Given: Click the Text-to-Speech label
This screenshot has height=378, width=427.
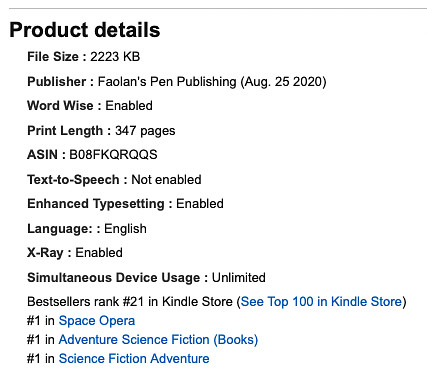Looking at the screenshot, I should 73,179.
